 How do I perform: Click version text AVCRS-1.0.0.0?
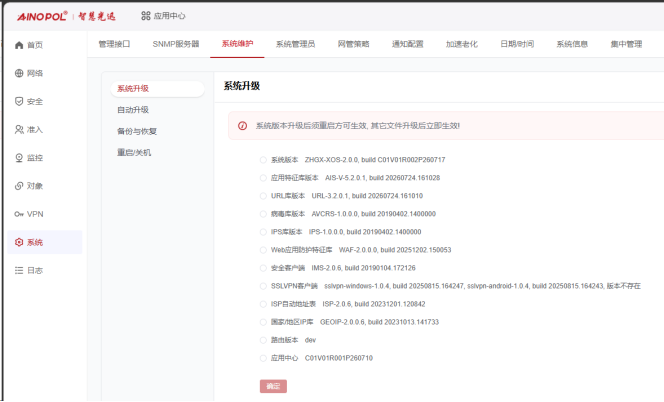pyautogui.click(x=335, y=214)
